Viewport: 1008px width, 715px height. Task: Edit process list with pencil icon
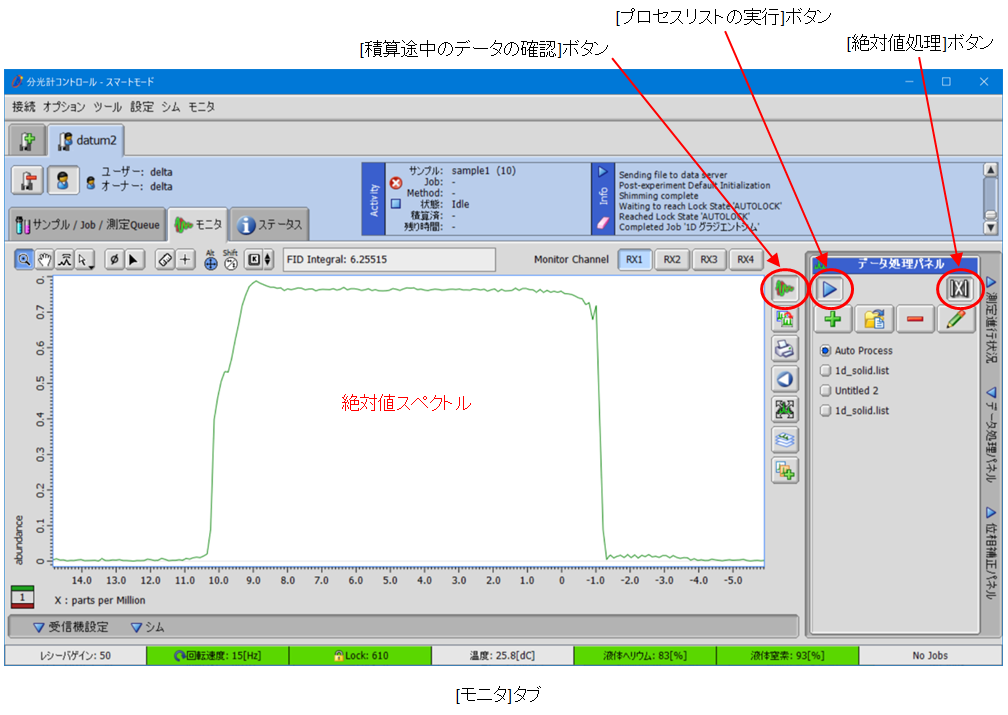click(x=957, y=320)
